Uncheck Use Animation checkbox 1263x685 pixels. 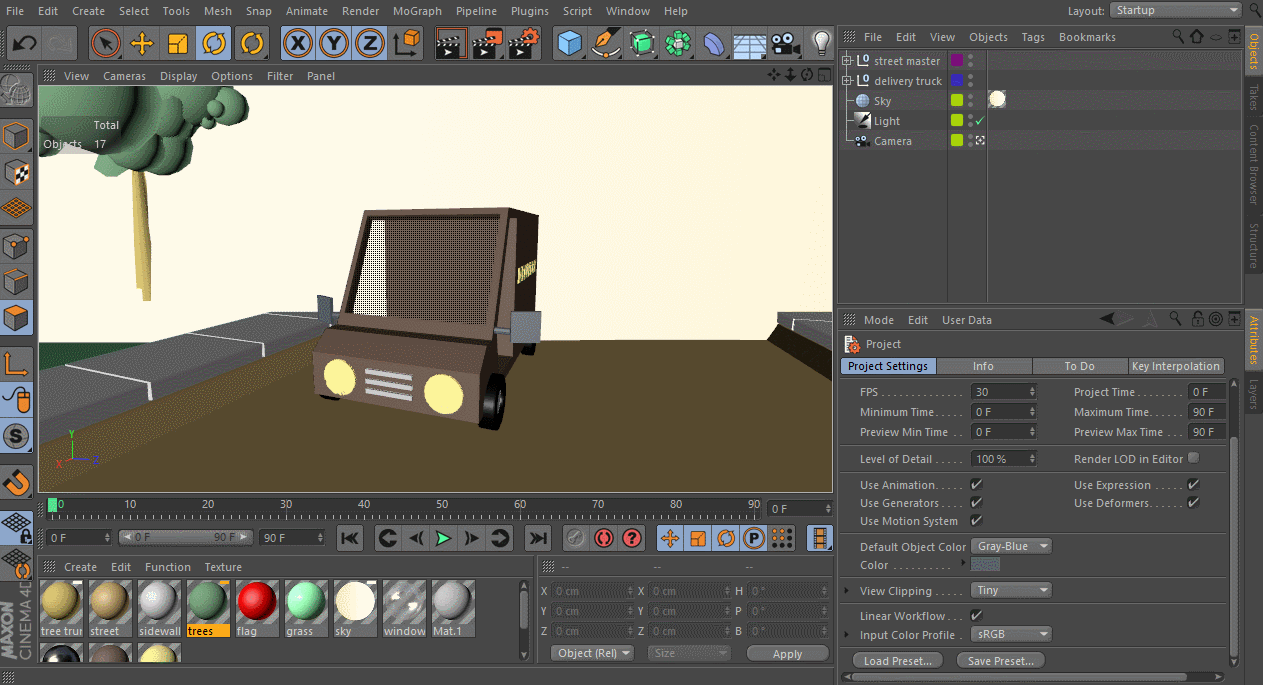click(x=977, y=485)
